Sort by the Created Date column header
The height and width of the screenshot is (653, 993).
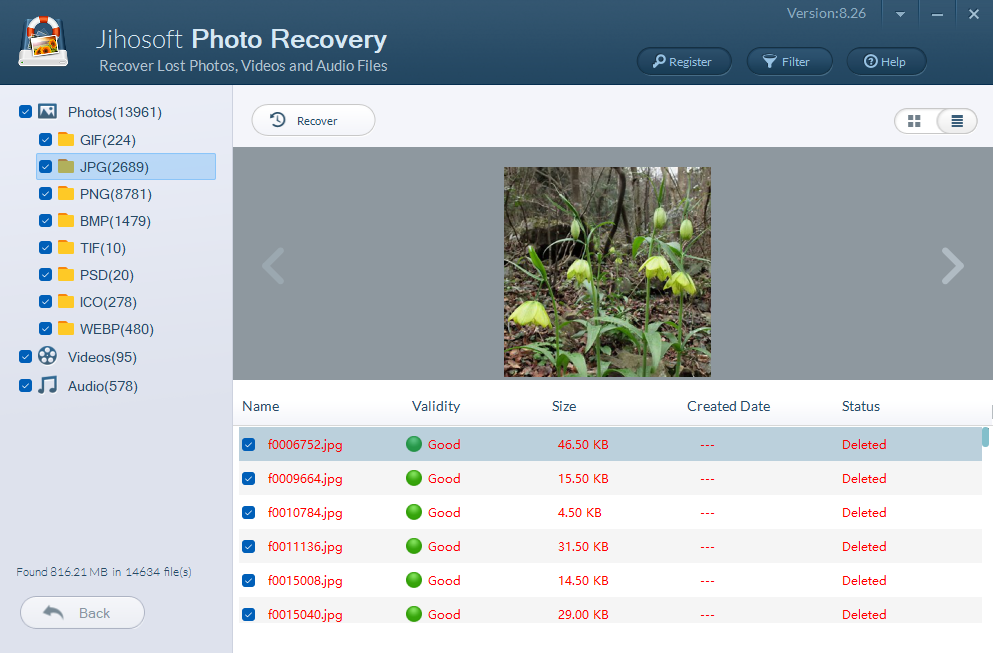[x=728, y=407]
